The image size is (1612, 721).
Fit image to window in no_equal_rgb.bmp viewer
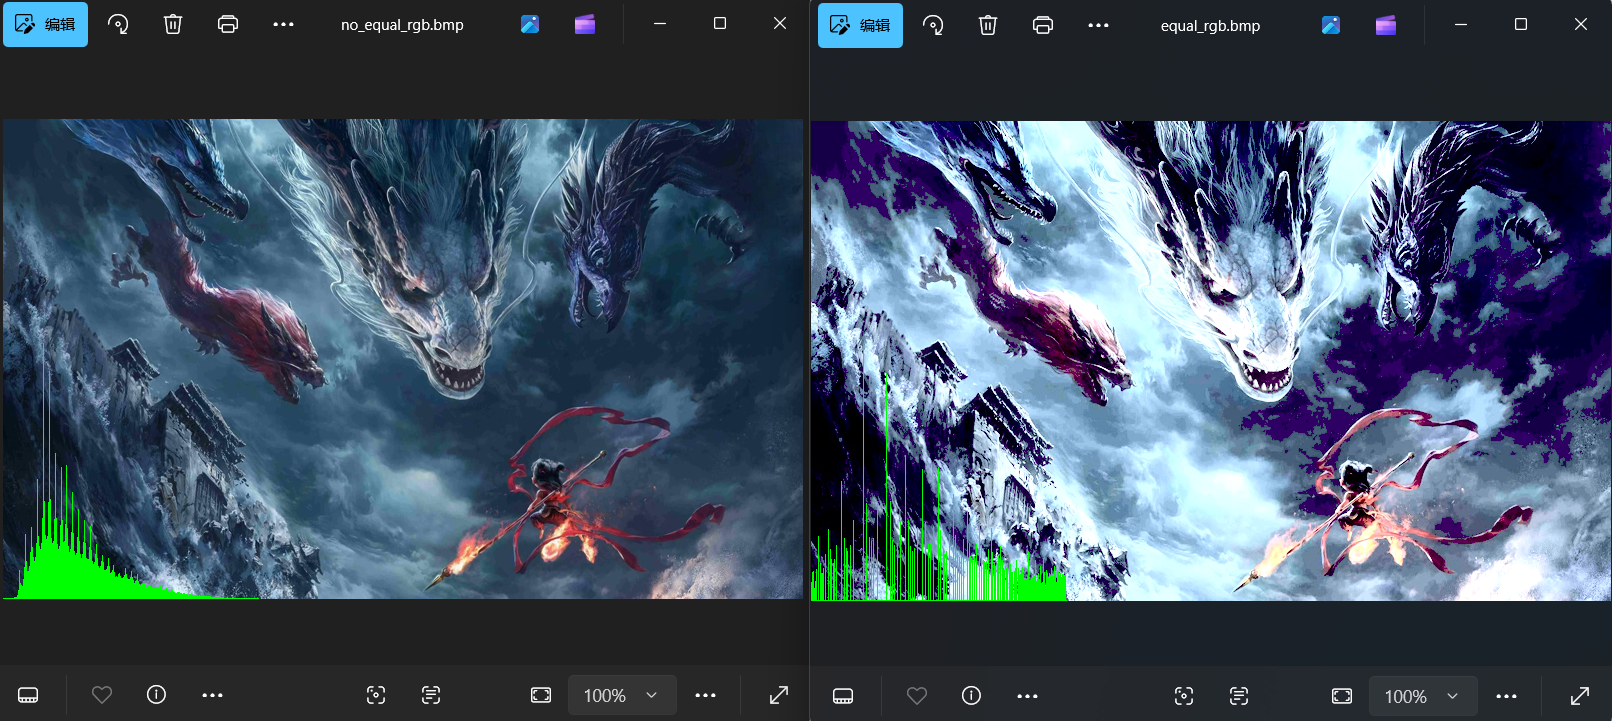(x=541, y=695)
